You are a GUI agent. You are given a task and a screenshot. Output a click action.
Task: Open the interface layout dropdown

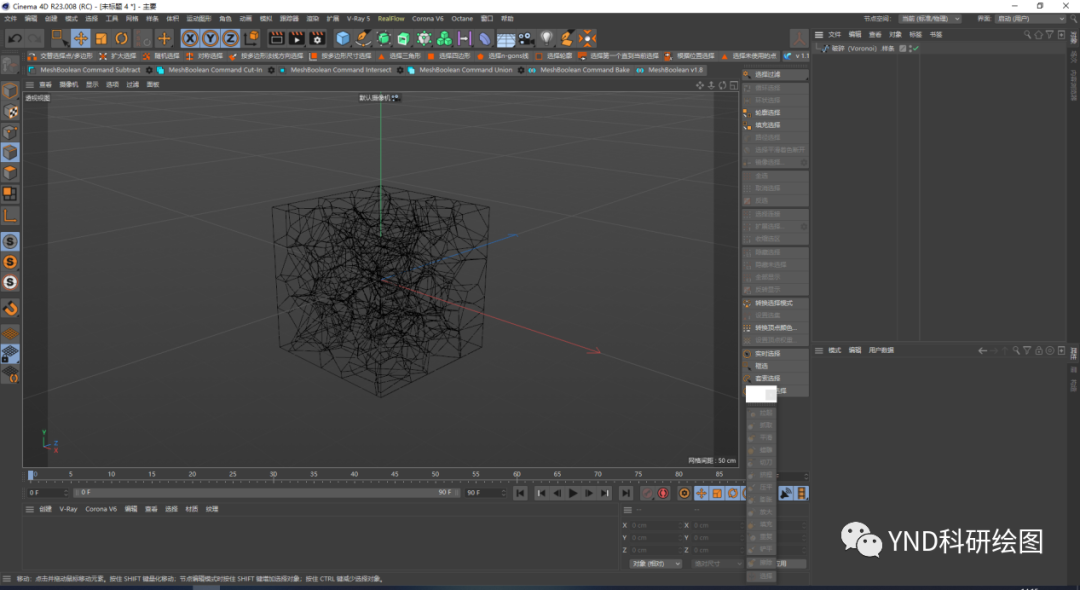click(x=1030, y=19)
